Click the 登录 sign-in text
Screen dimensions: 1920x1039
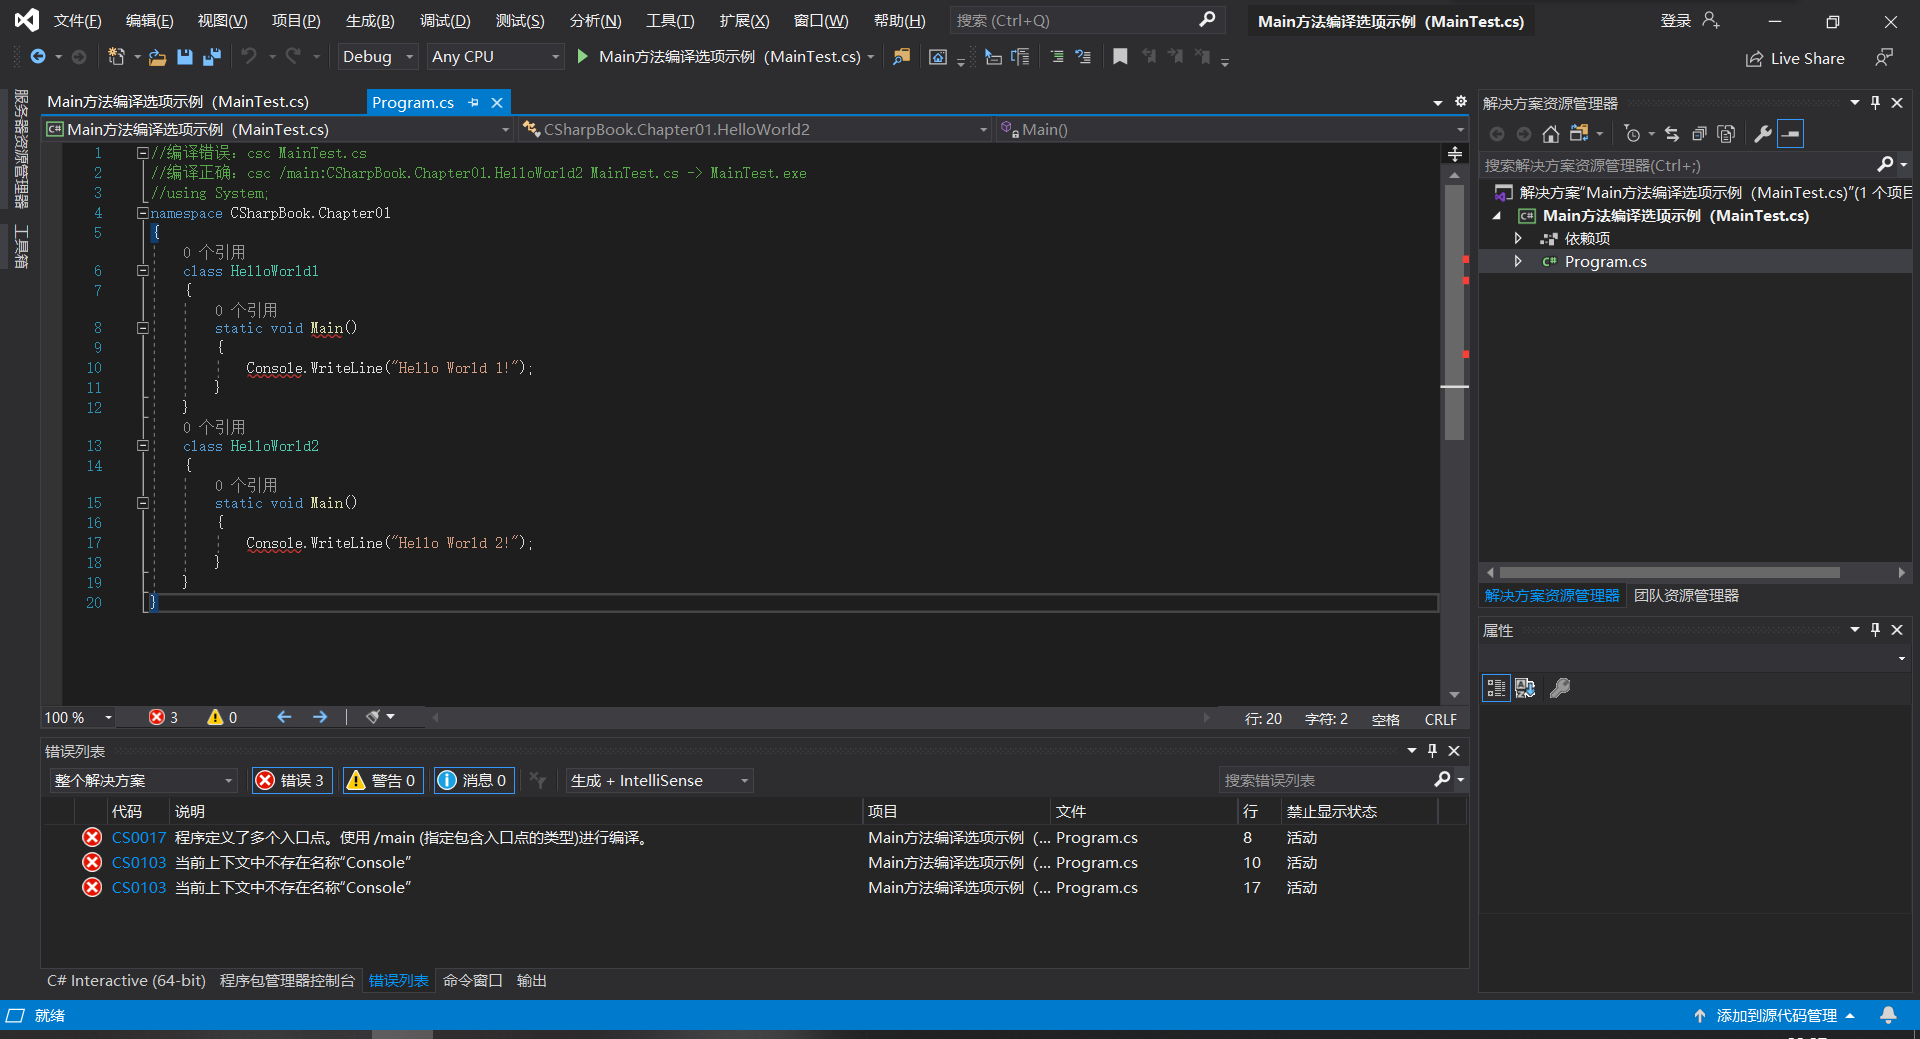[x=1676, y=20]
